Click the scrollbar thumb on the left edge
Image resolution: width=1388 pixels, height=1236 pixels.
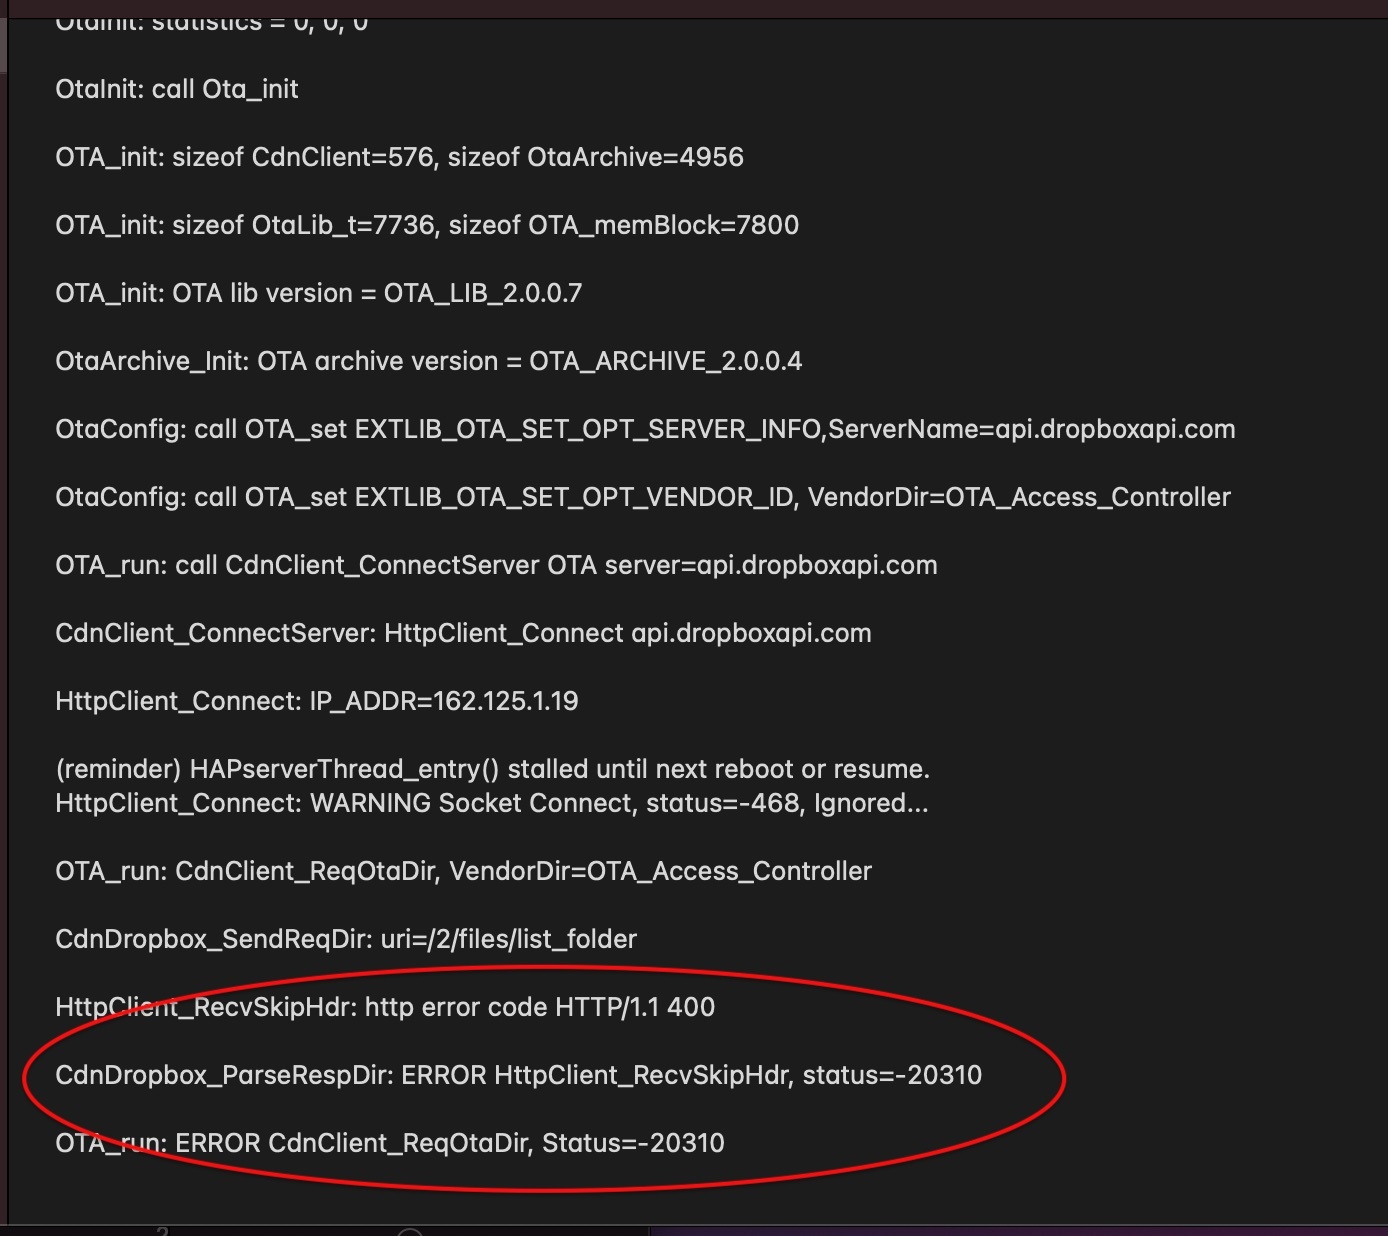click(3, 45)
